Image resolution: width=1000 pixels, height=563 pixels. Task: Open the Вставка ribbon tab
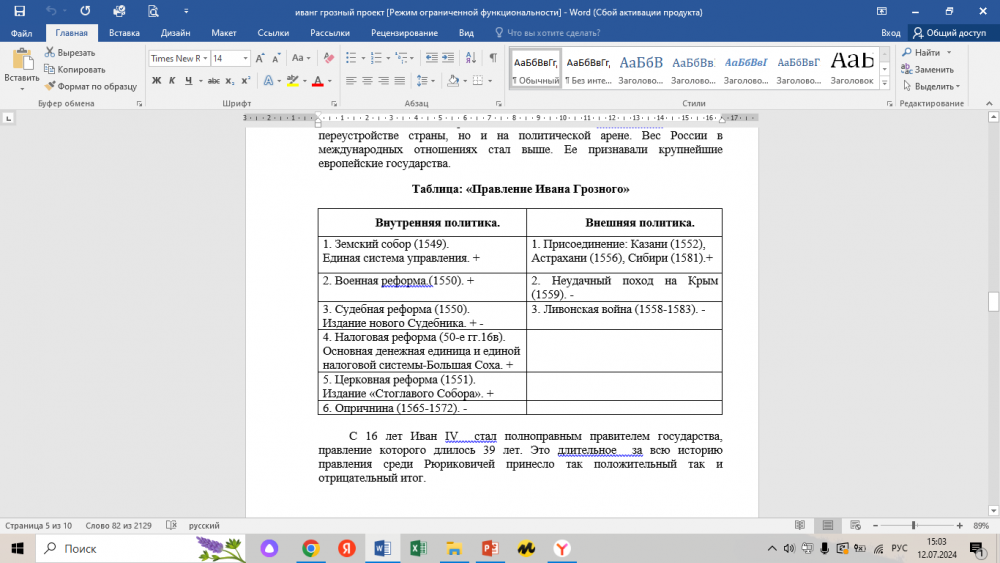124,33
